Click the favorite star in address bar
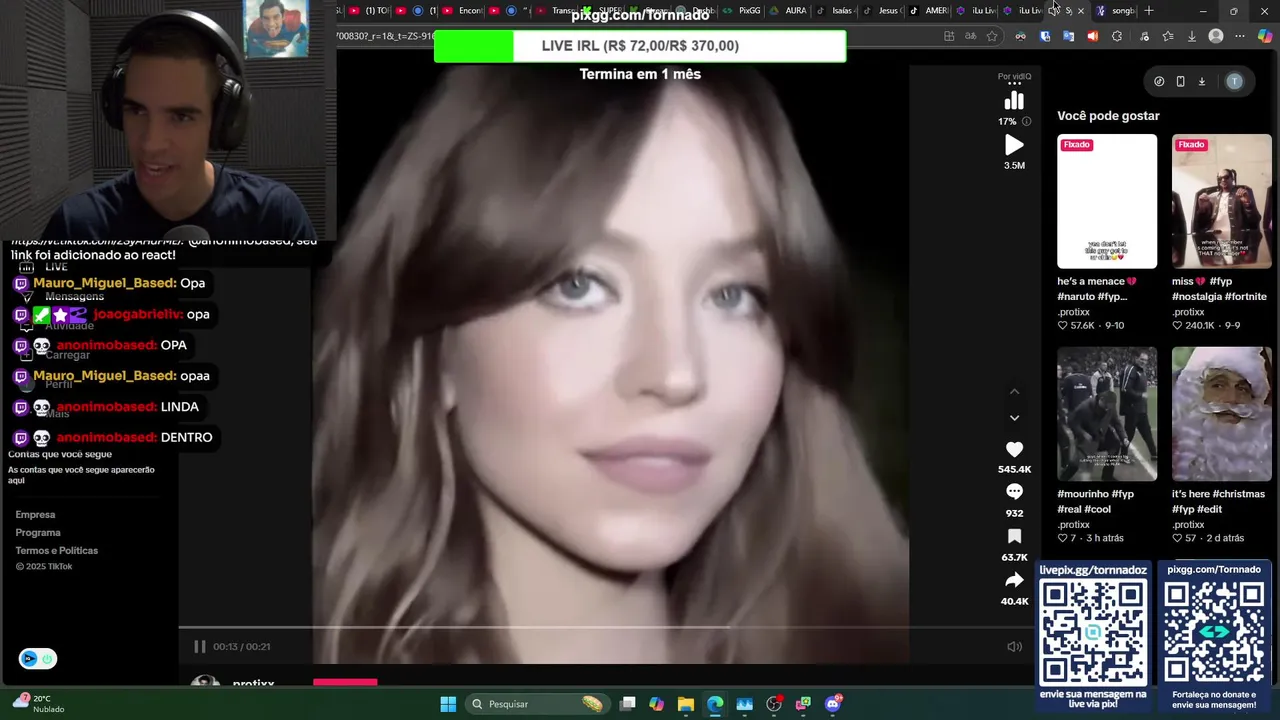 click(x=992, y=37)
